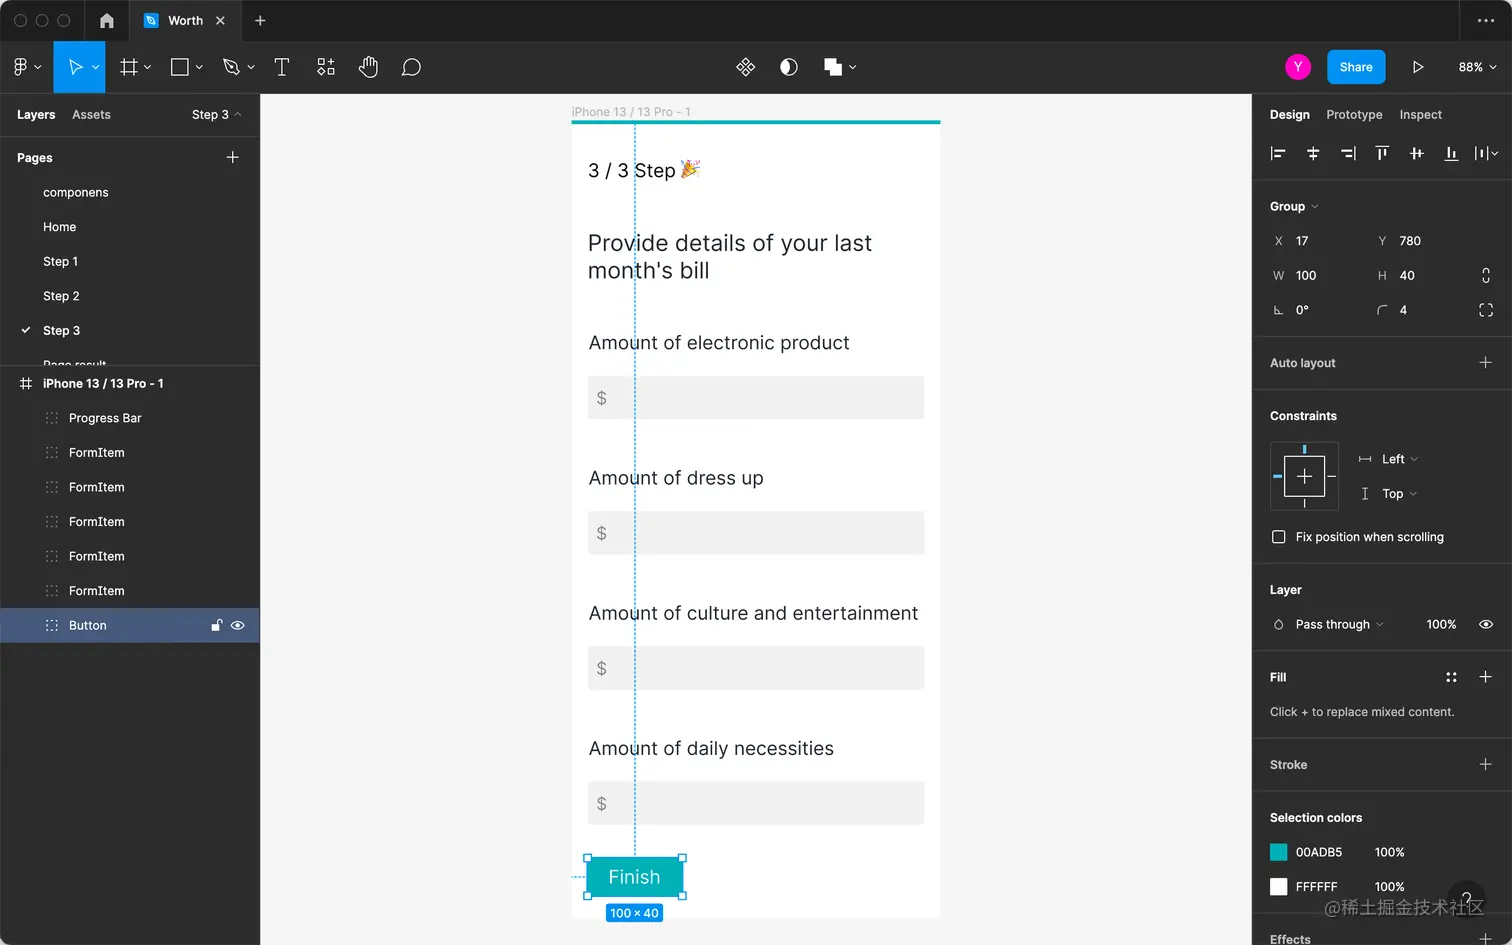Open the 88% zoom dropdown
1512x945 pixels.
(1477, 67)
